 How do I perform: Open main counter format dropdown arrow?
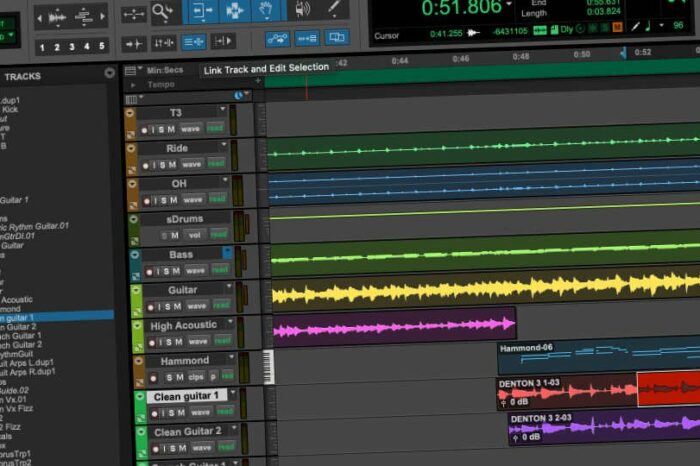[508, 4]
